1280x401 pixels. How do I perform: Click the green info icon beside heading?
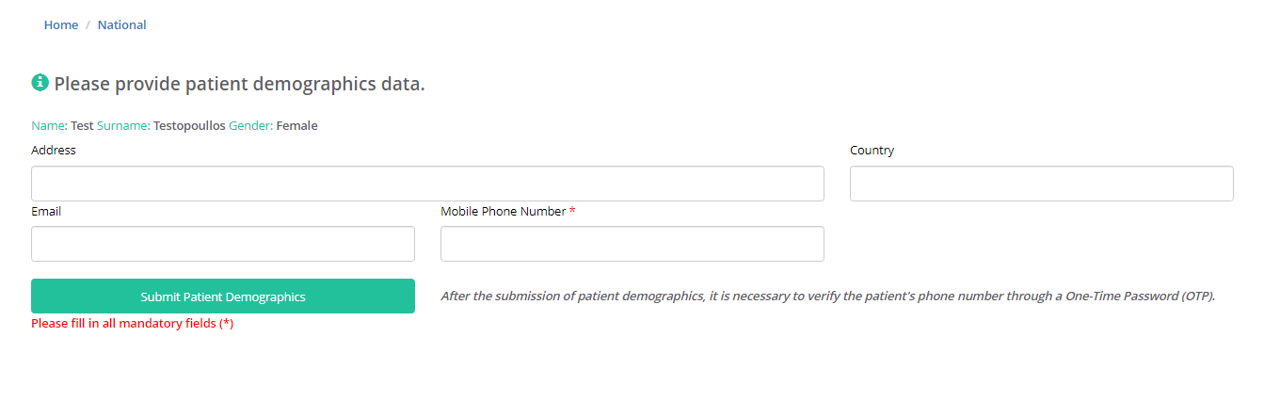click(40, 82)
